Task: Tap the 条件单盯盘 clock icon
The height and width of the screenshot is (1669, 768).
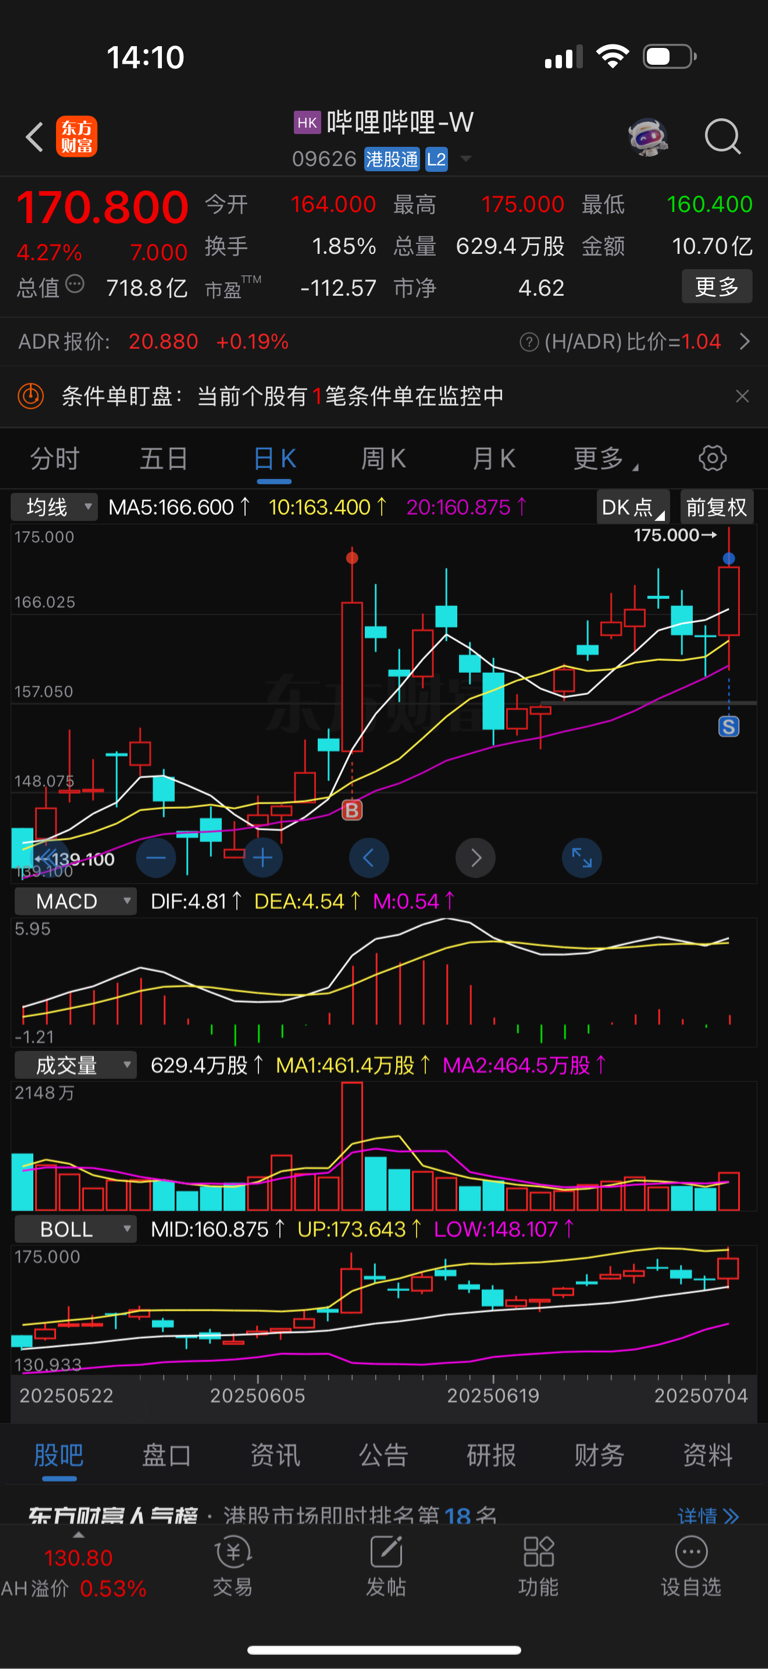Action: [x=31, y=396]
